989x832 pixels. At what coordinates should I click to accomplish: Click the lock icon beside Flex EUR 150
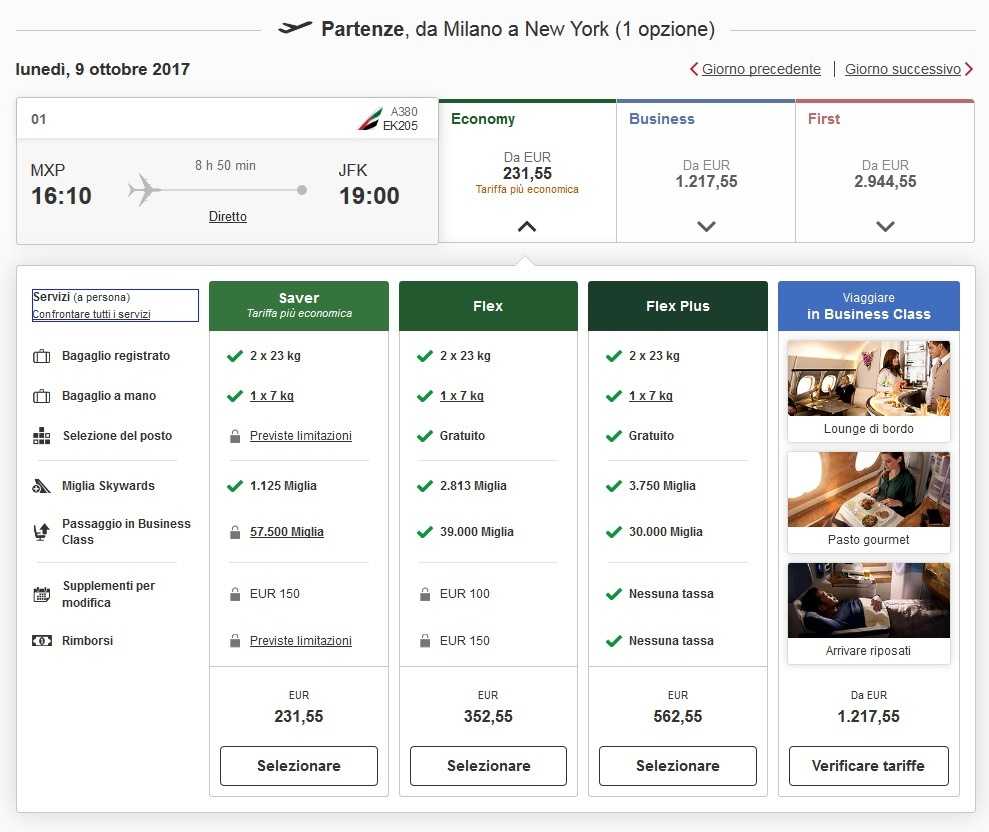click(x=425, y=640)
